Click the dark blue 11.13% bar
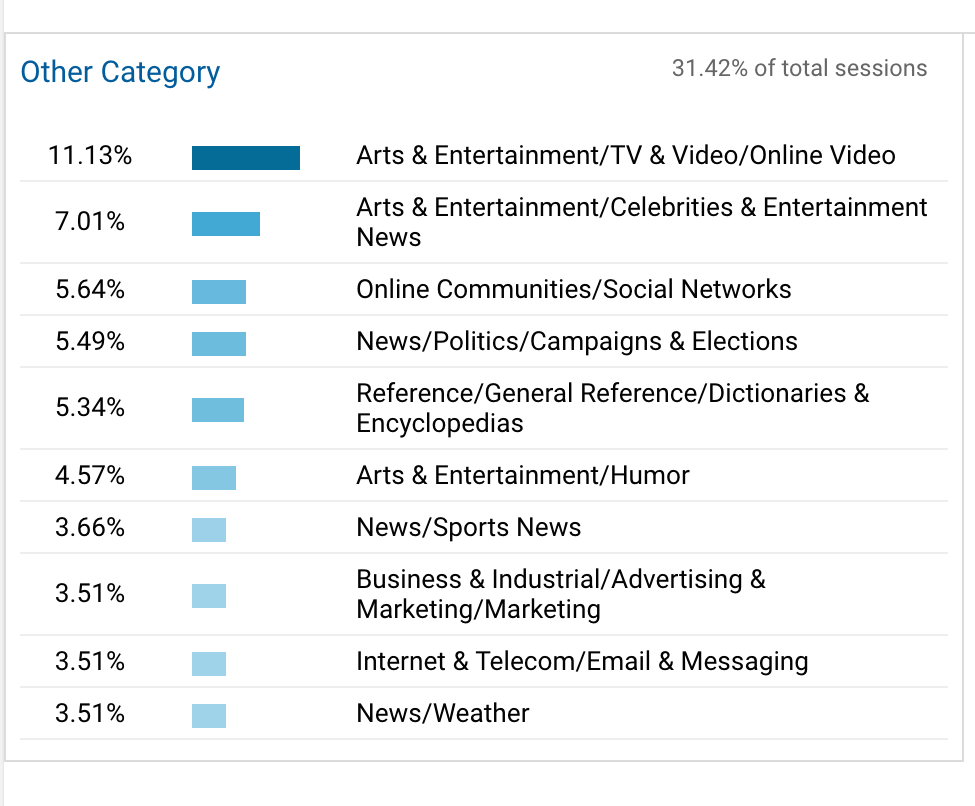 (x=245, y=158)
